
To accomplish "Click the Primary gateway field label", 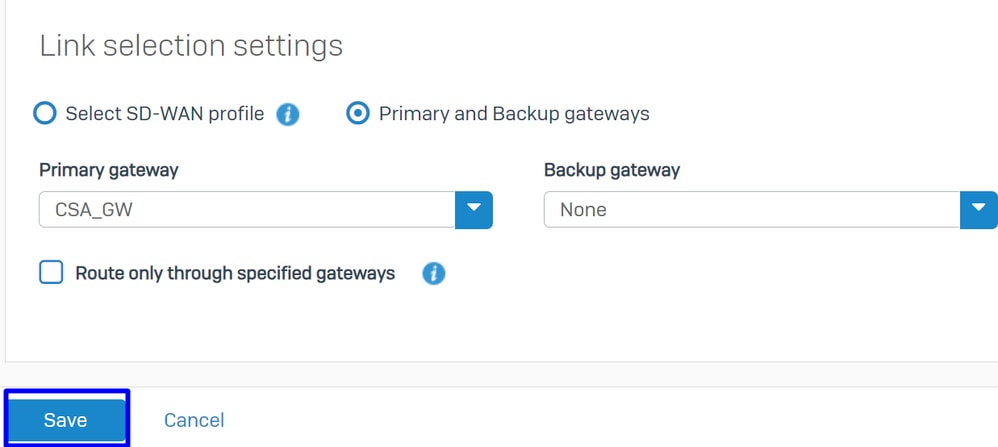I will coord(109,170).
